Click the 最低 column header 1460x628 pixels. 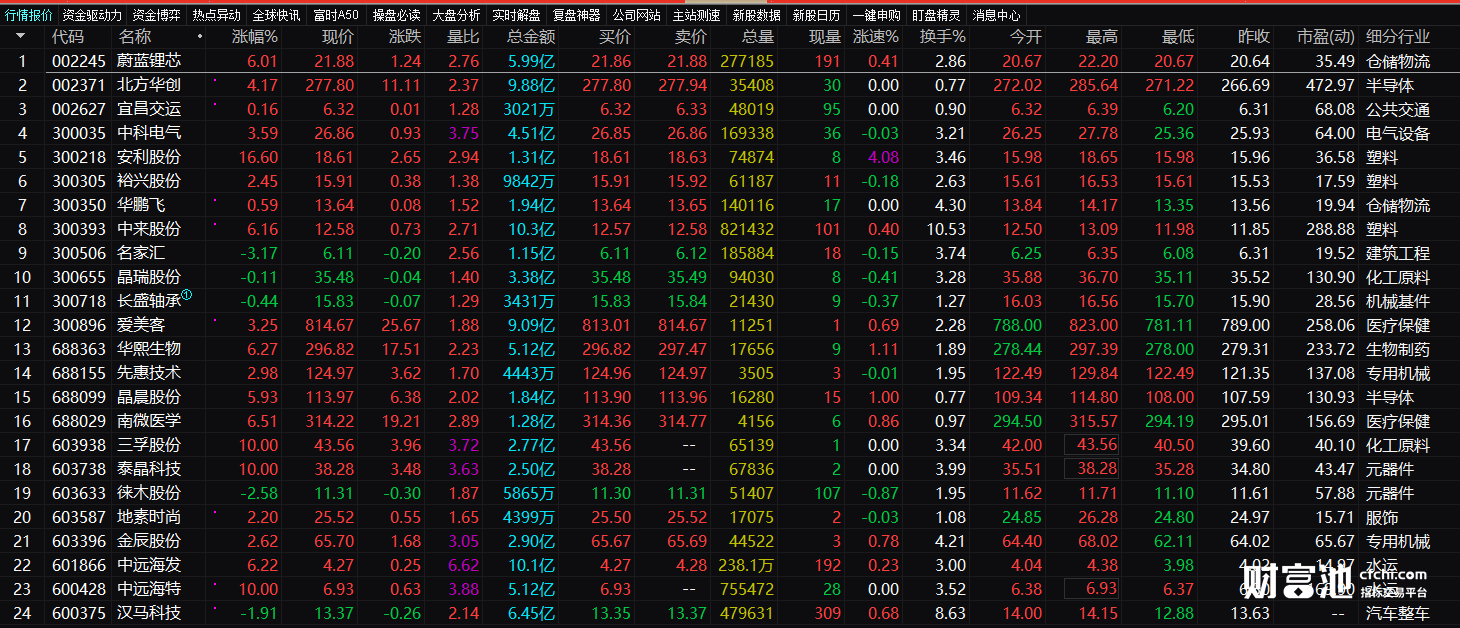point(1178,37)
